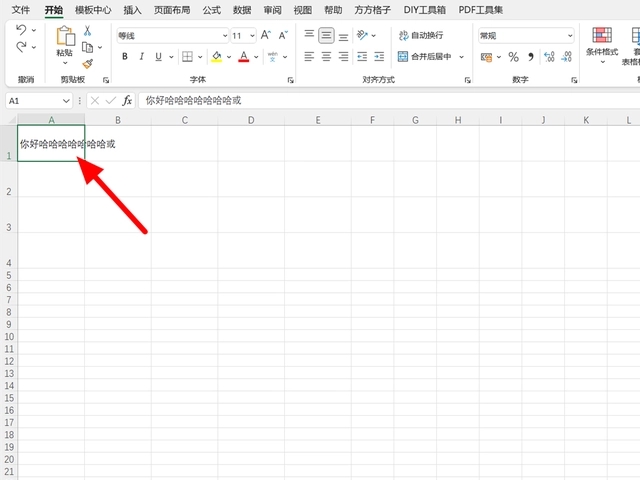This screenshot has width=640, height=480.
Task: Switch to 数据 tab
Action: click(x=242, y=10)
